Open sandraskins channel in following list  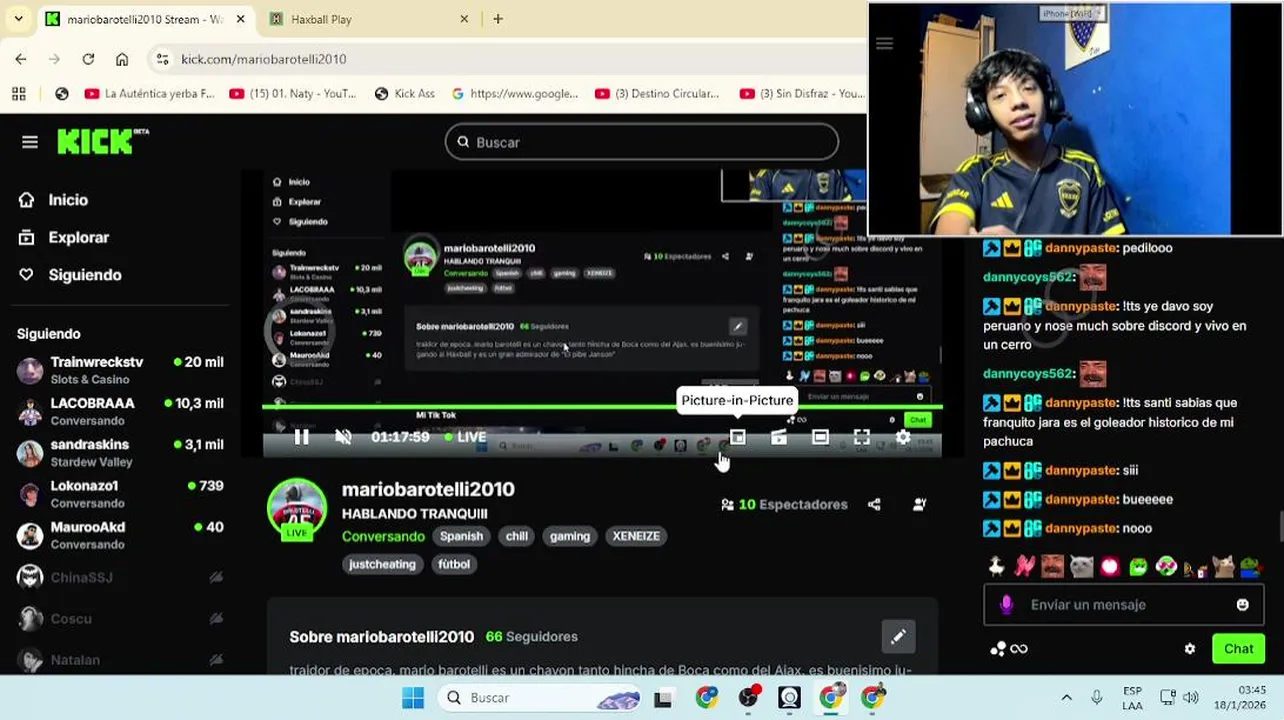(x=120, y=452)
